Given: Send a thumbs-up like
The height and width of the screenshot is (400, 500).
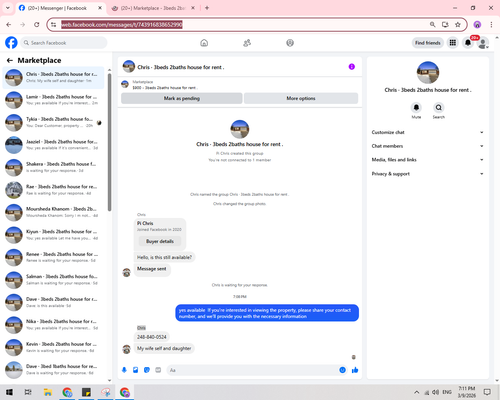Looking at the screenshot, I should tap(355, 370).
